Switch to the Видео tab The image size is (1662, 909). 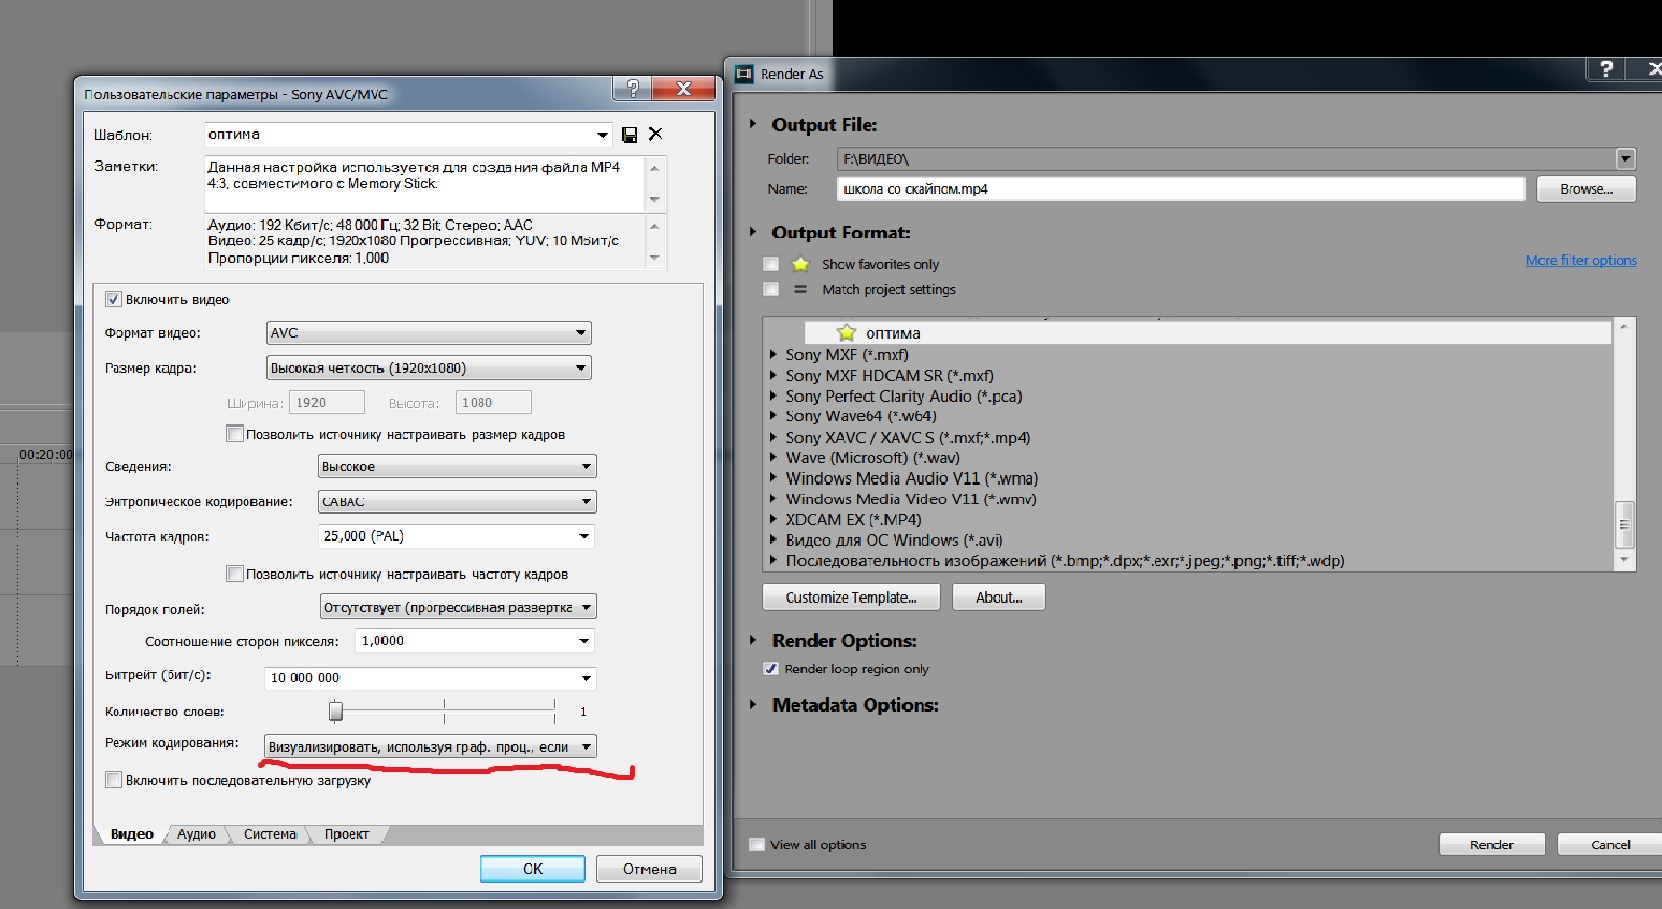pyautogui.click(x=132, y=834)
